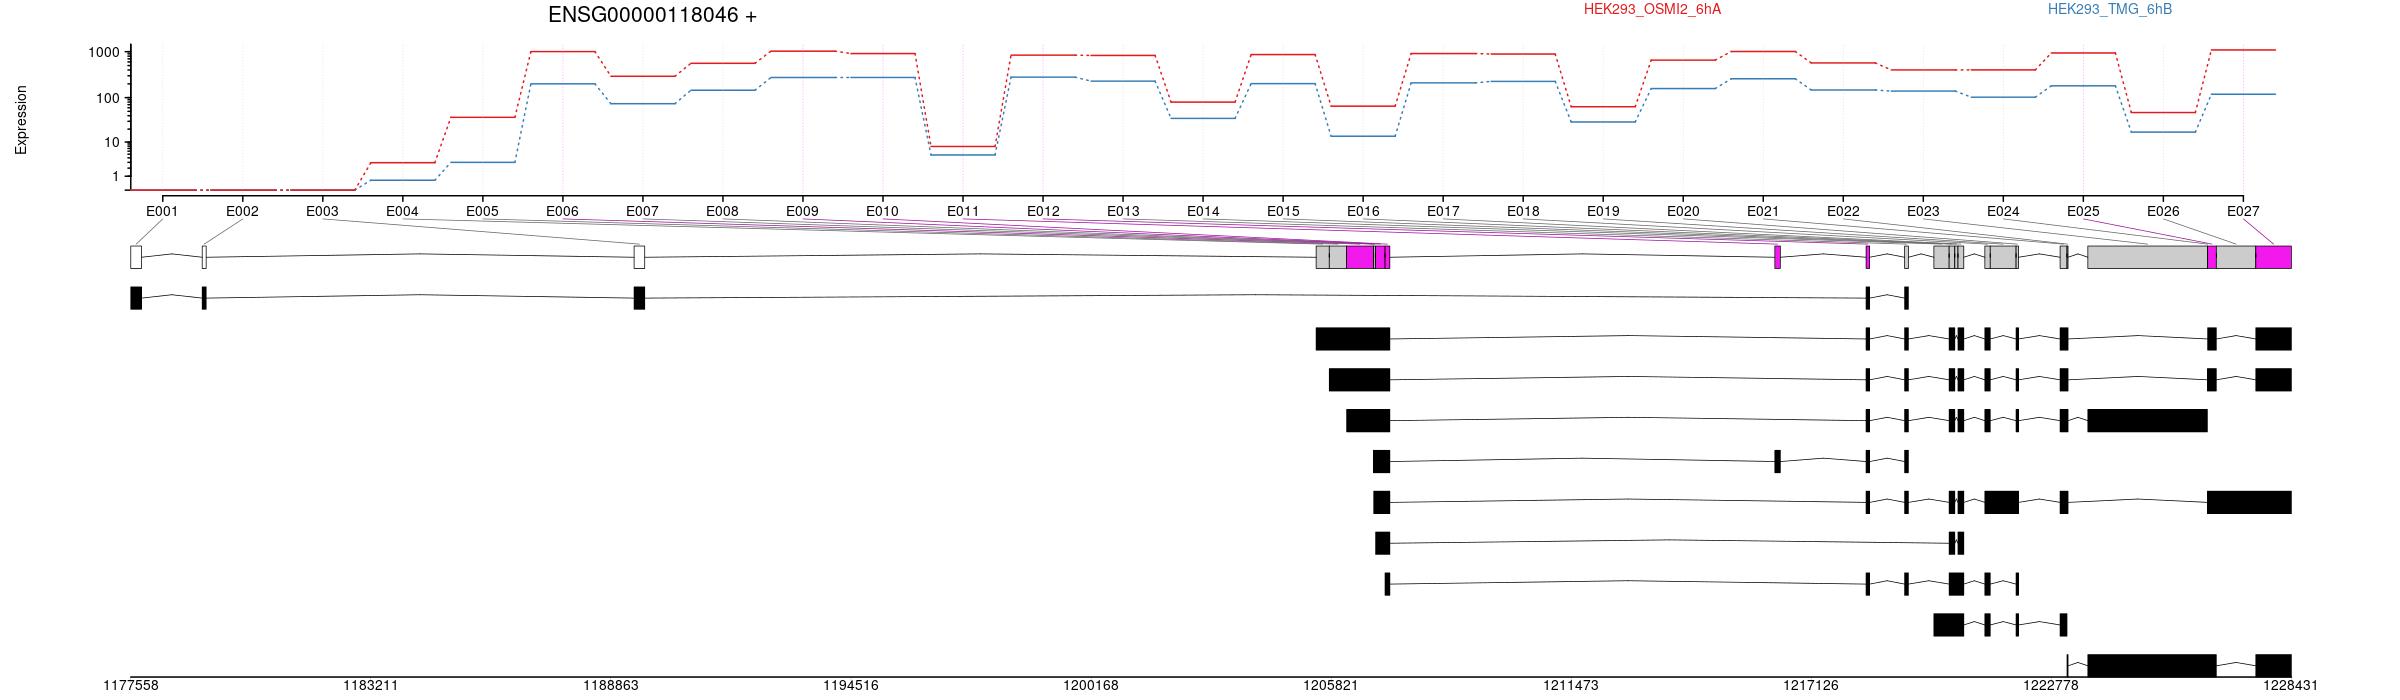Click genomic coordinate 1222778

[2051, 685]
